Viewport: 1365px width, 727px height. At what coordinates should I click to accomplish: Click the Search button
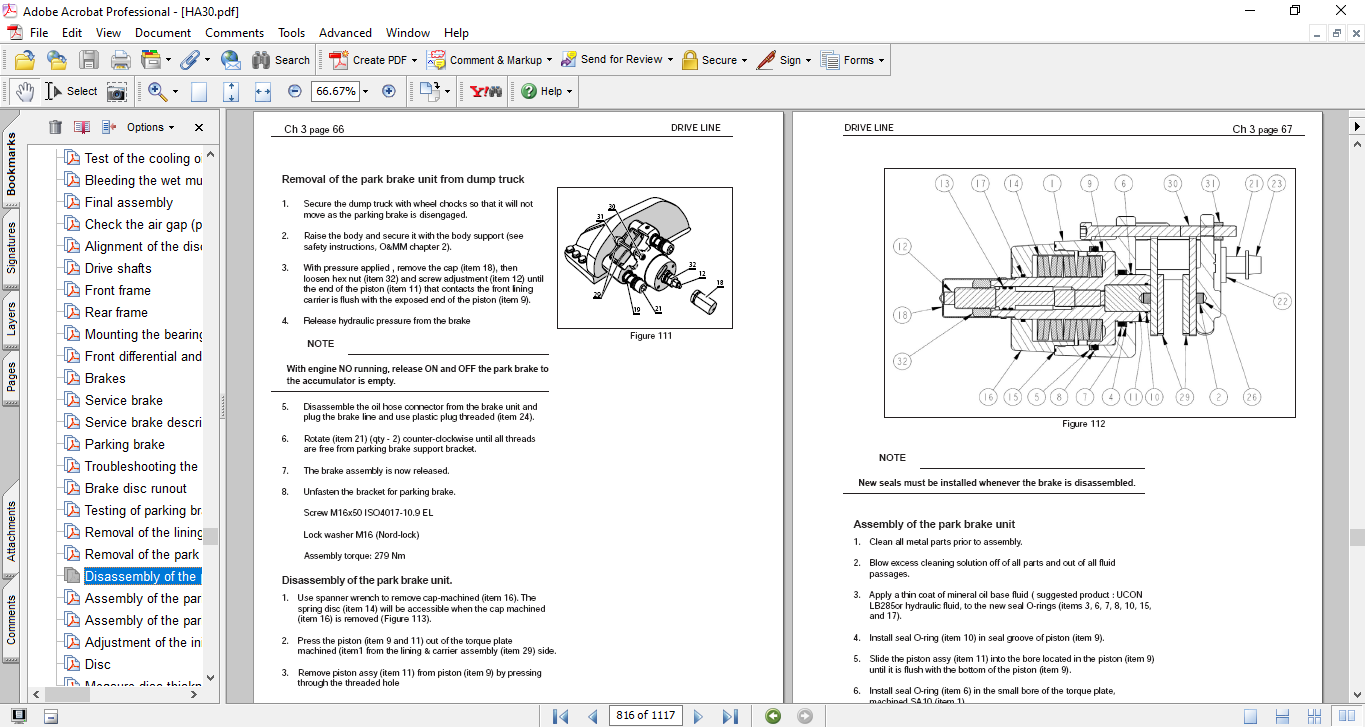pos(281,60)
